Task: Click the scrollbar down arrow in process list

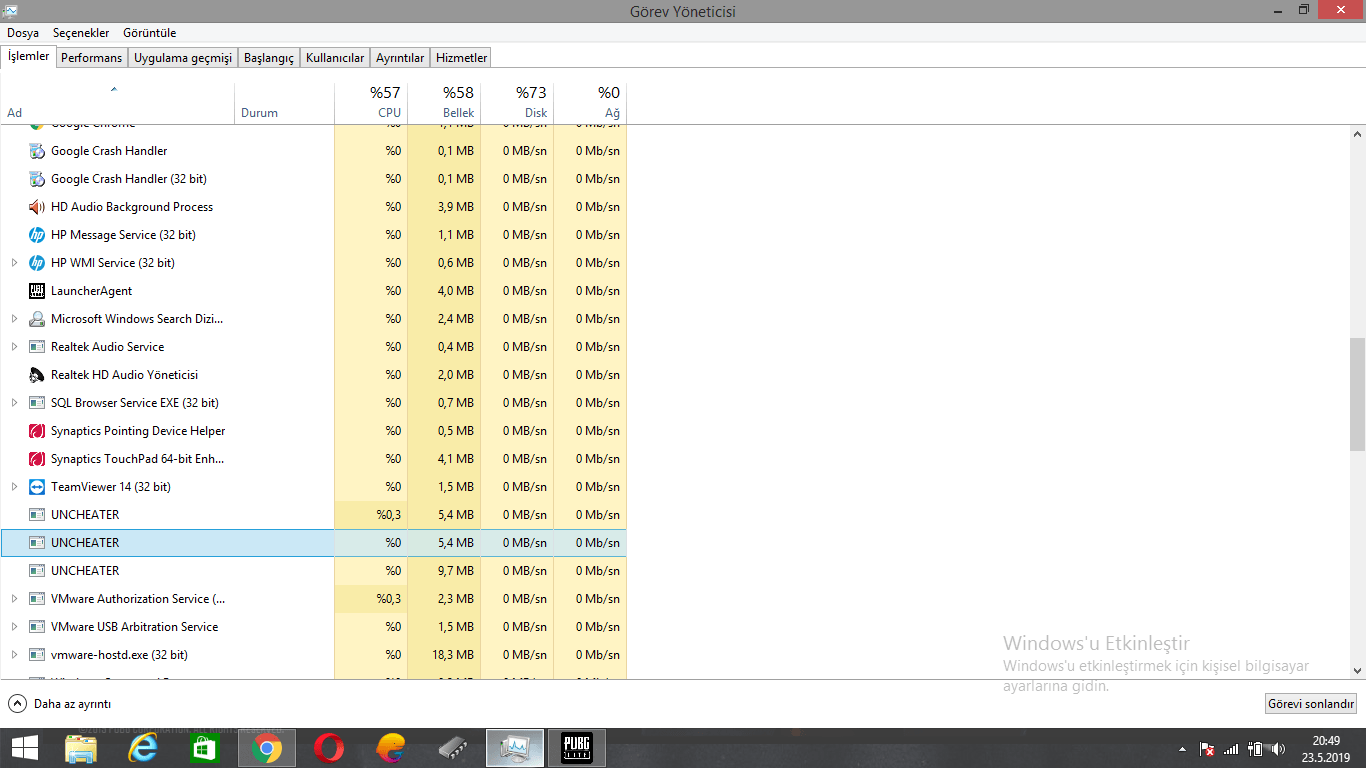Action: click(x=1357, y=671)
